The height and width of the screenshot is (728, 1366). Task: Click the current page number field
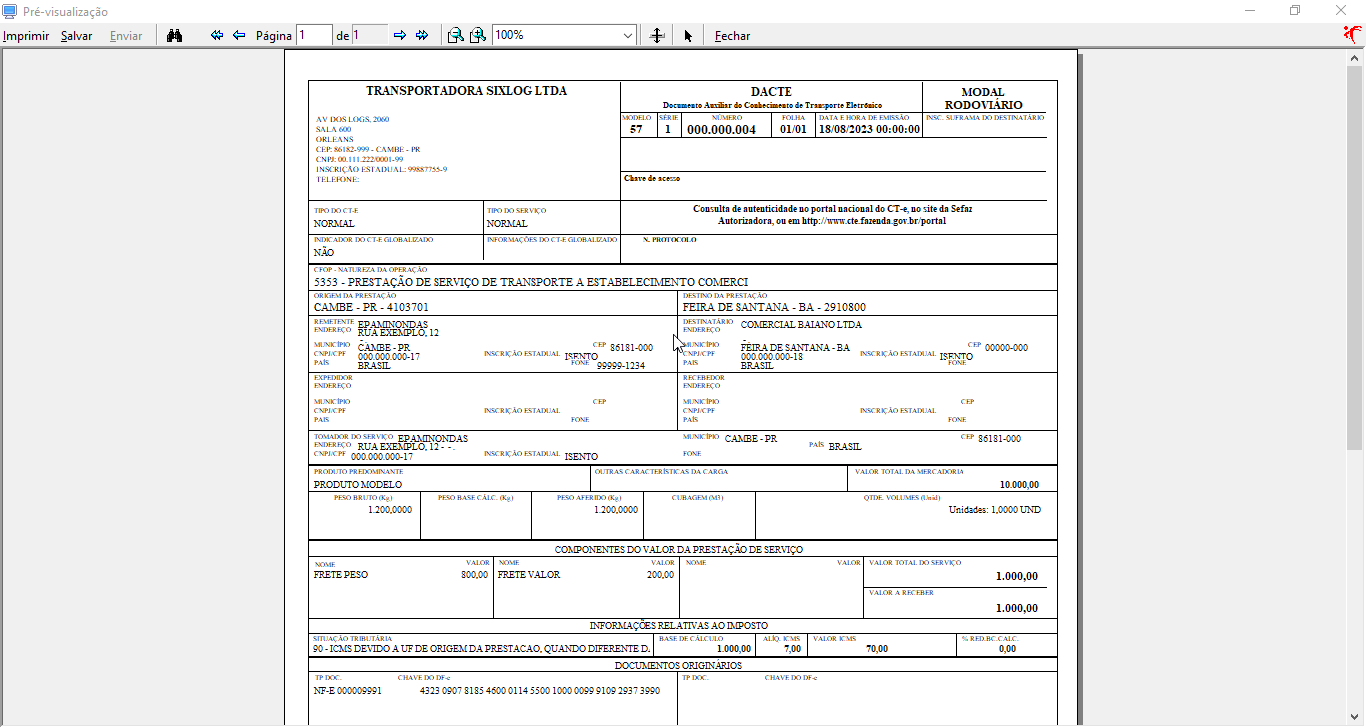click(314, 35)
